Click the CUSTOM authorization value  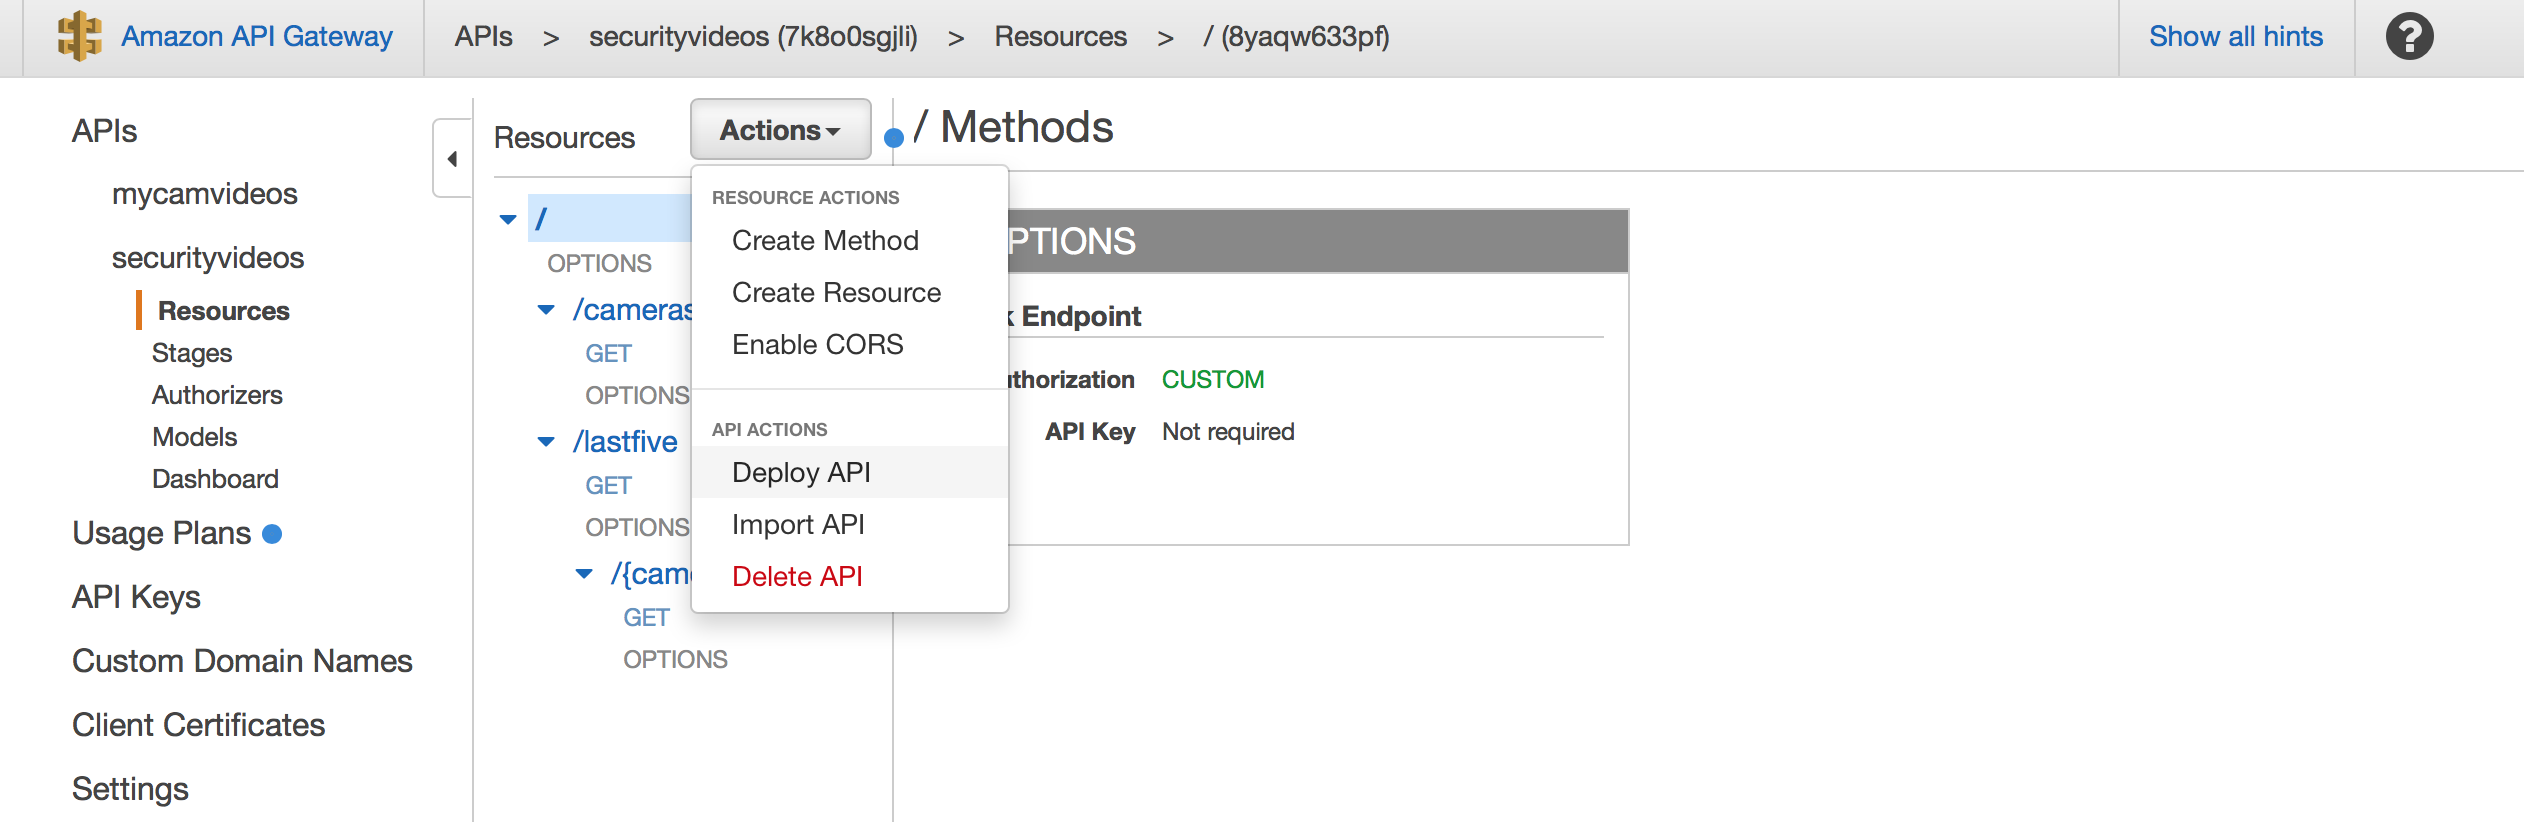[x=1213, y=379]
